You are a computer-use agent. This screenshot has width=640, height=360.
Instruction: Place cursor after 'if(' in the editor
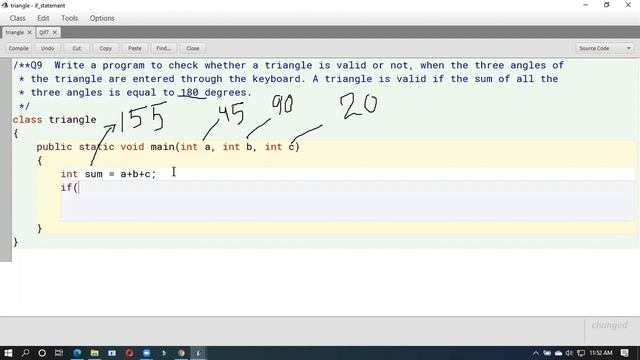78,188
